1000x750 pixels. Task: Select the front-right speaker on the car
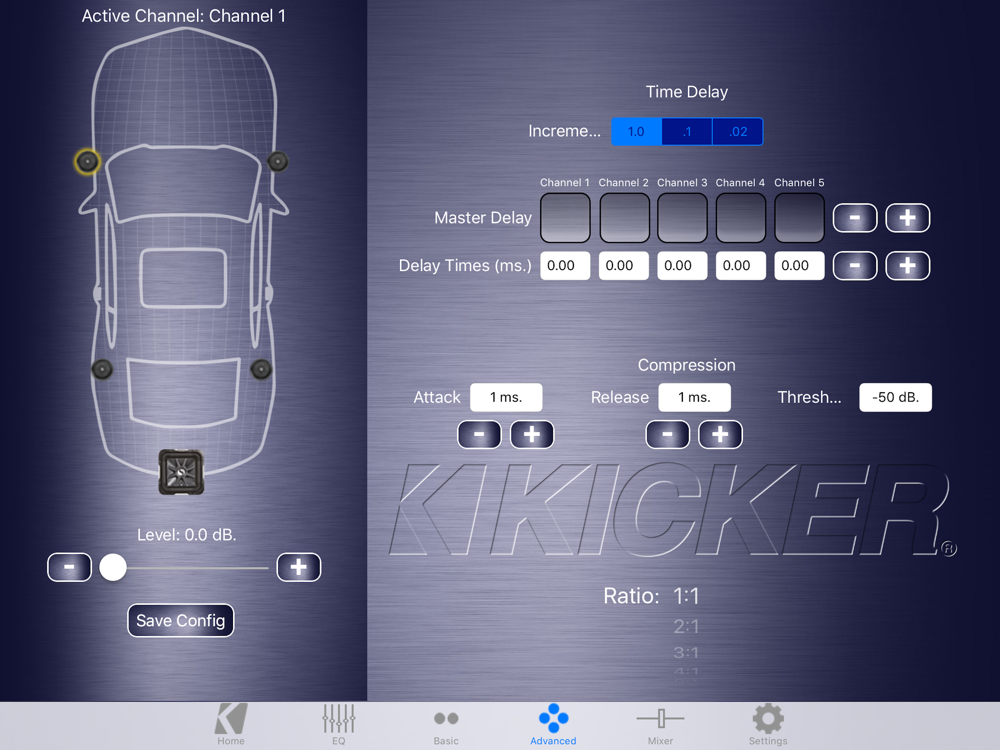(x=277, y=161)
